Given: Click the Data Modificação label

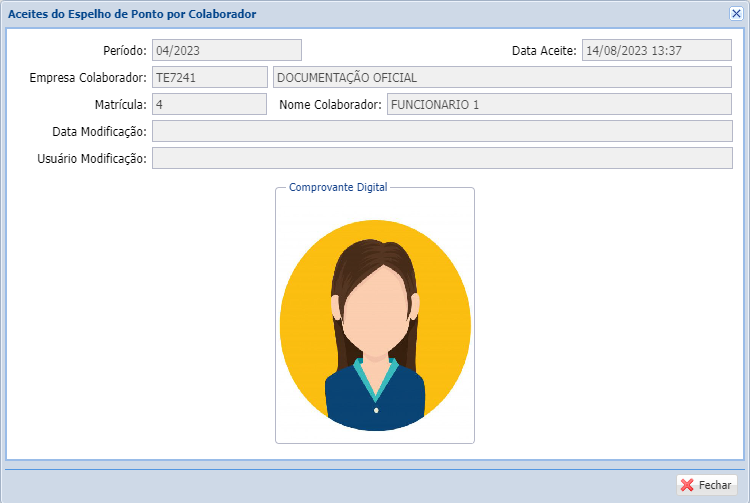Looking at the screenshot, I should pos(99,132).
